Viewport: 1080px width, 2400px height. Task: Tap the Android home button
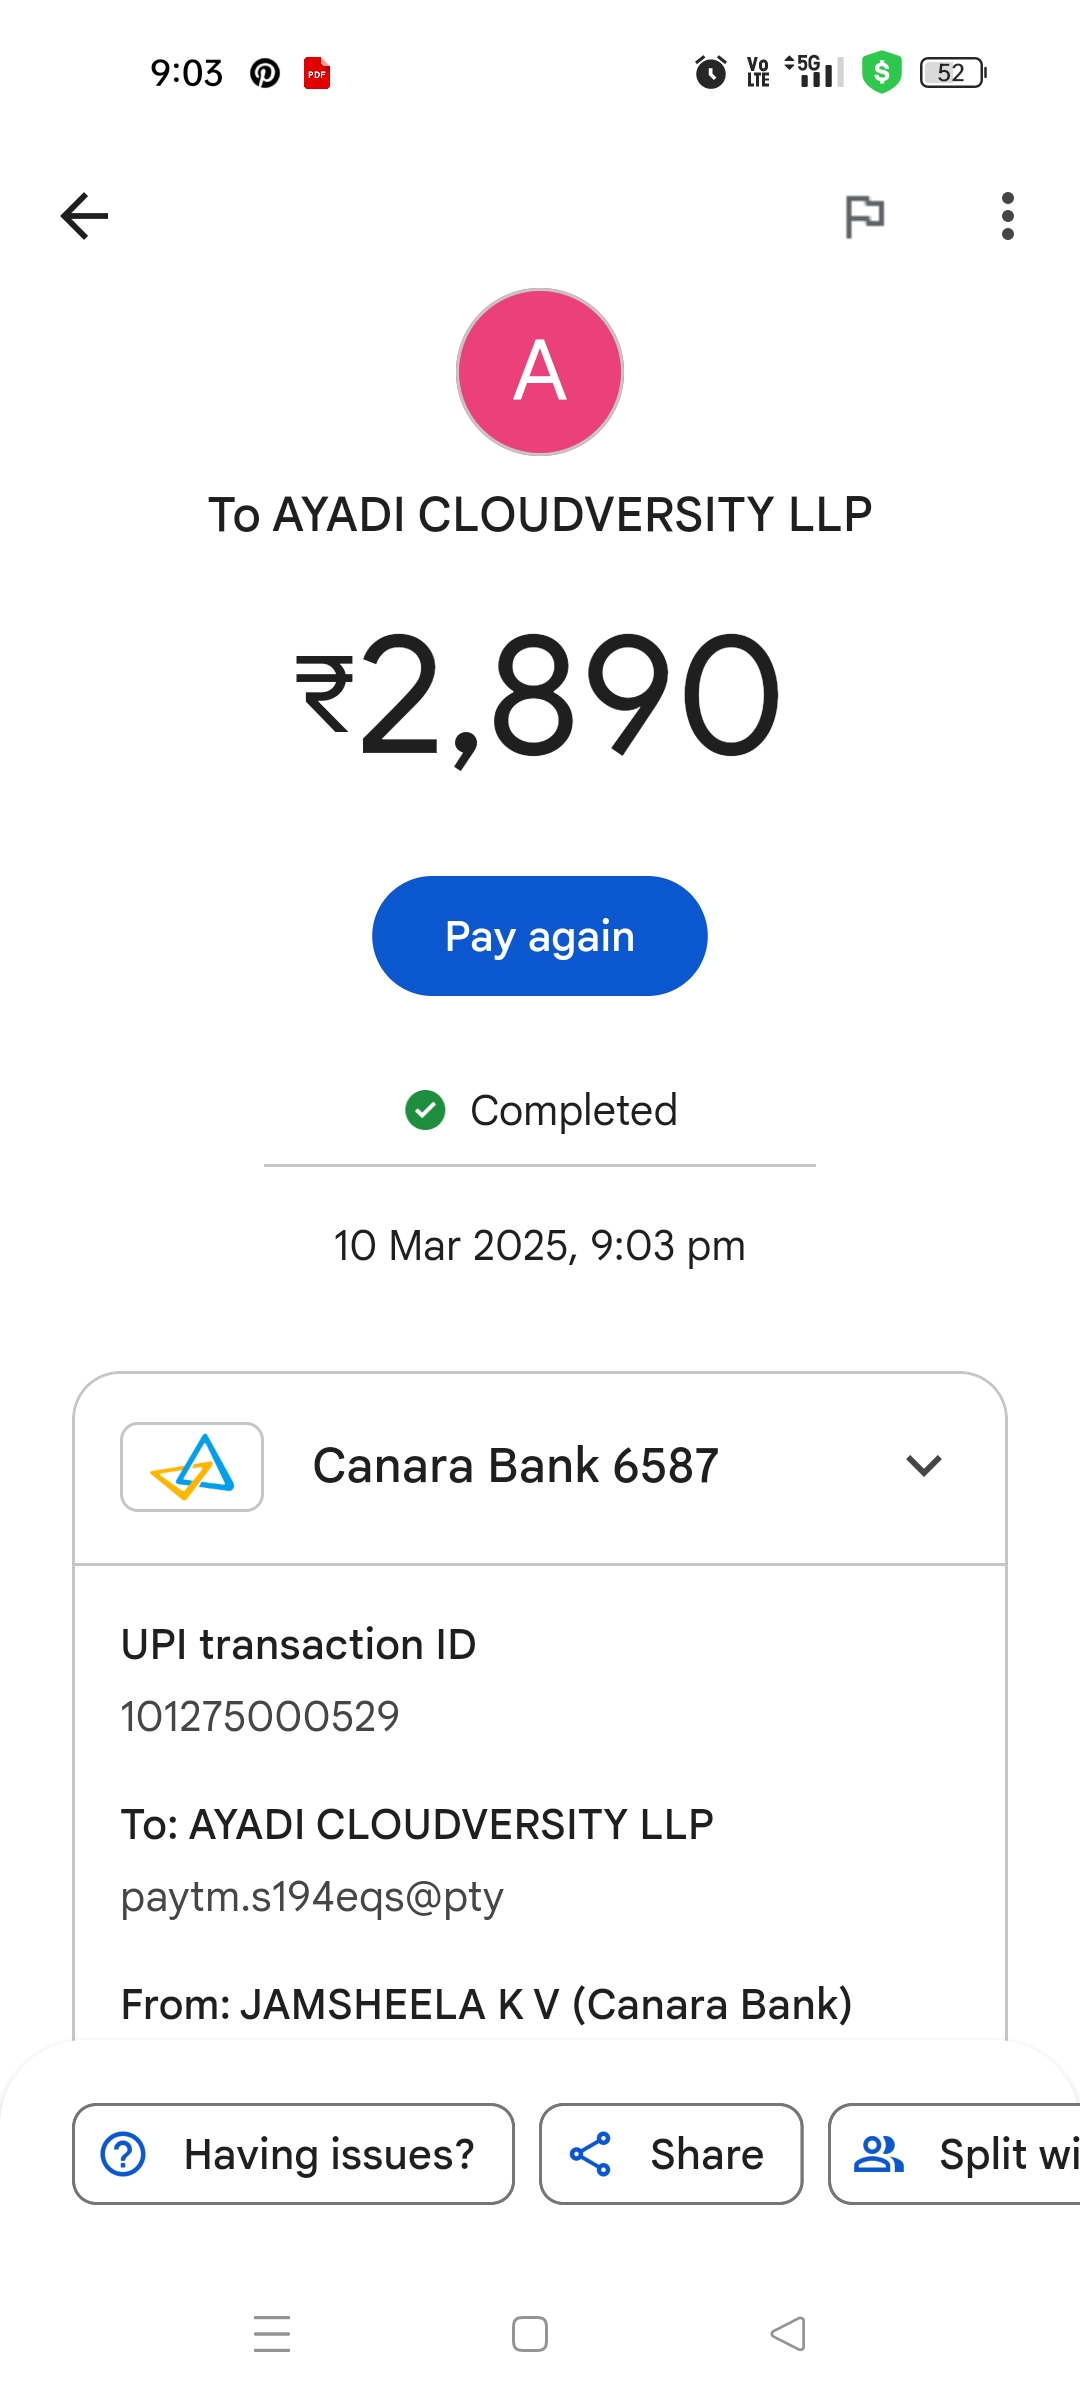point(530,2334)
